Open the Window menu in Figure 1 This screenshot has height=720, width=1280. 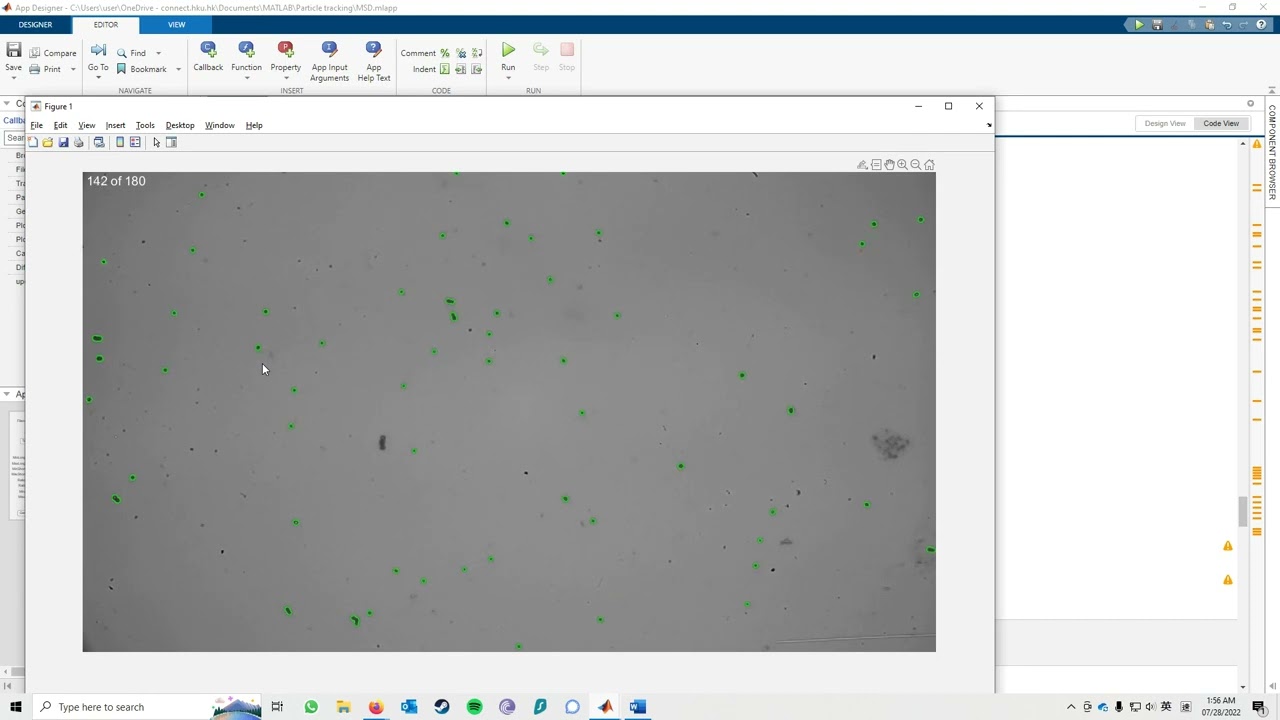point(220,125)
